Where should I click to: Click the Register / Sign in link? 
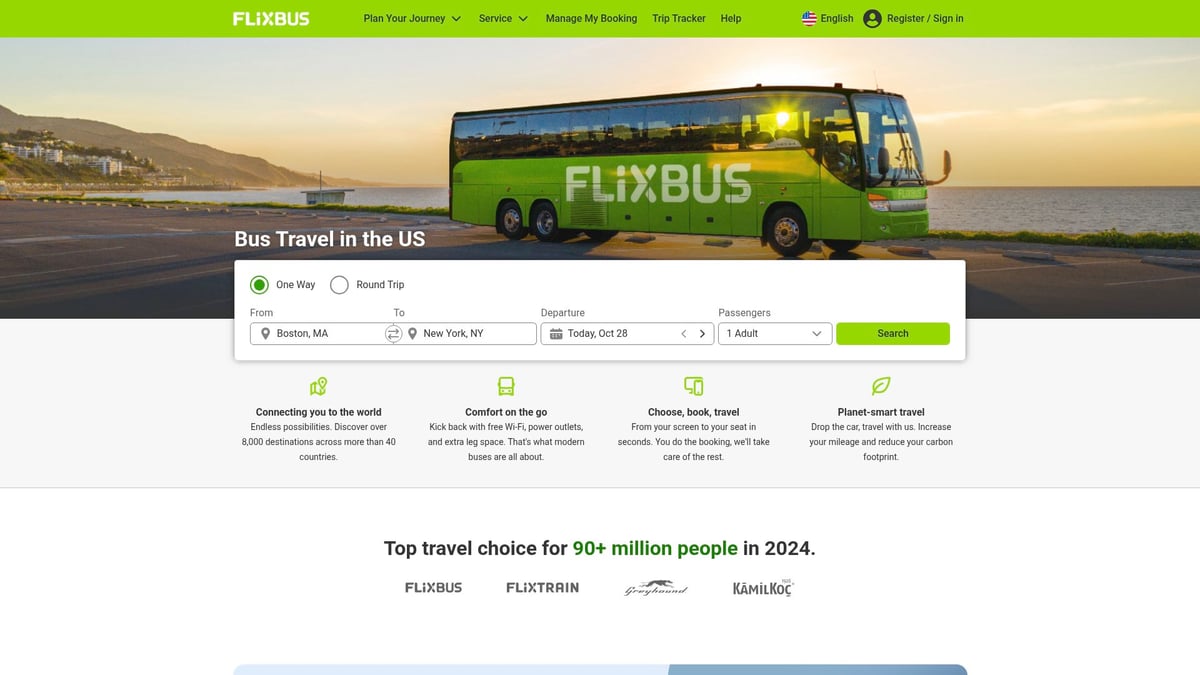tap(925, 18)
